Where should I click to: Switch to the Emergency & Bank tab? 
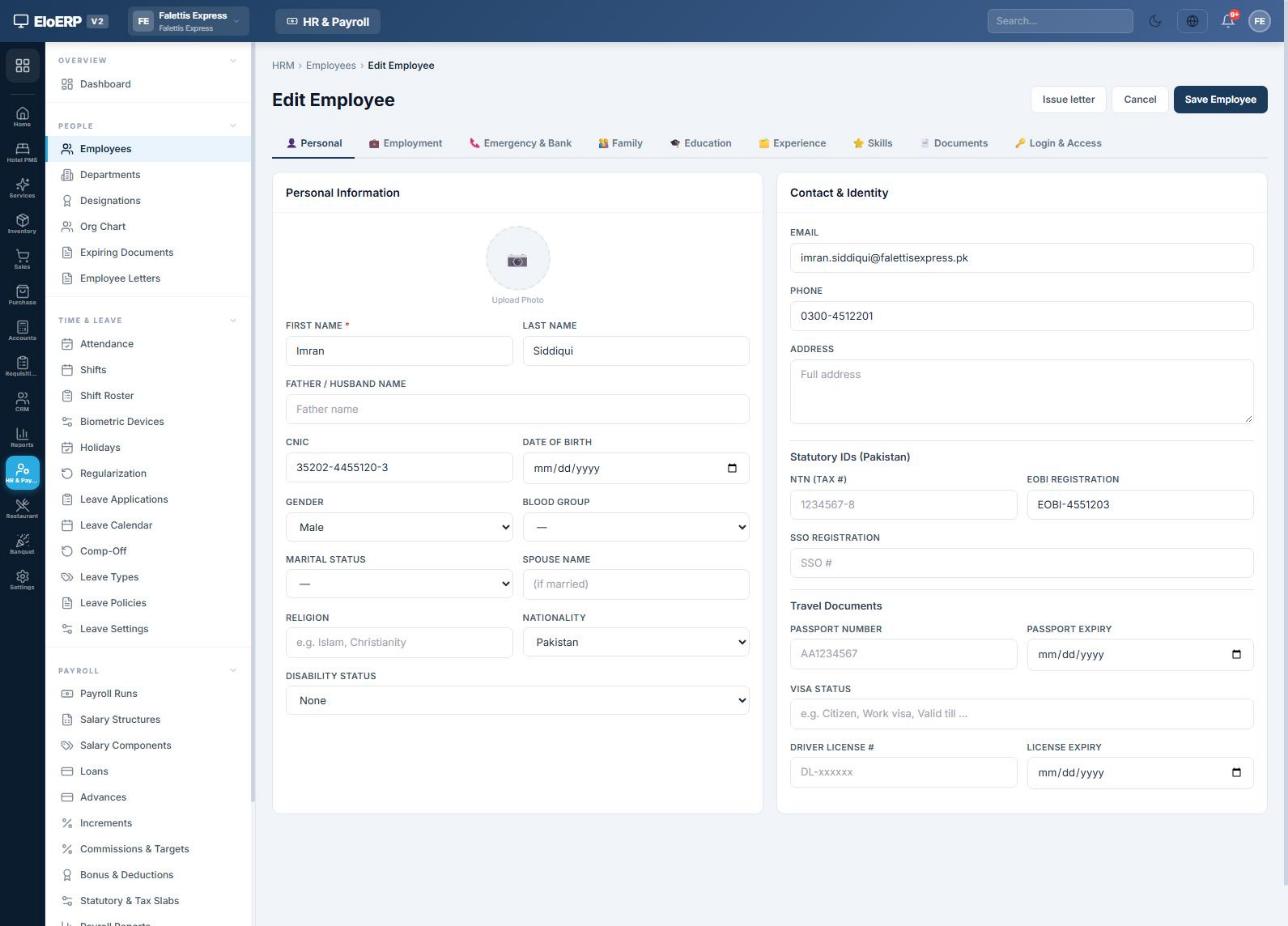pos(520,143)
